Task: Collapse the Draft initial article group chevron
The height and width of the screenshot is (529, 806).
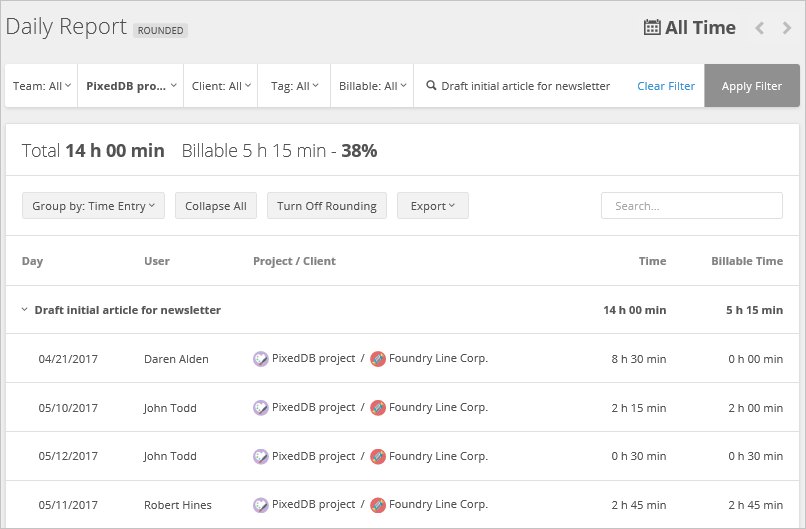Action: pos(24,309)
